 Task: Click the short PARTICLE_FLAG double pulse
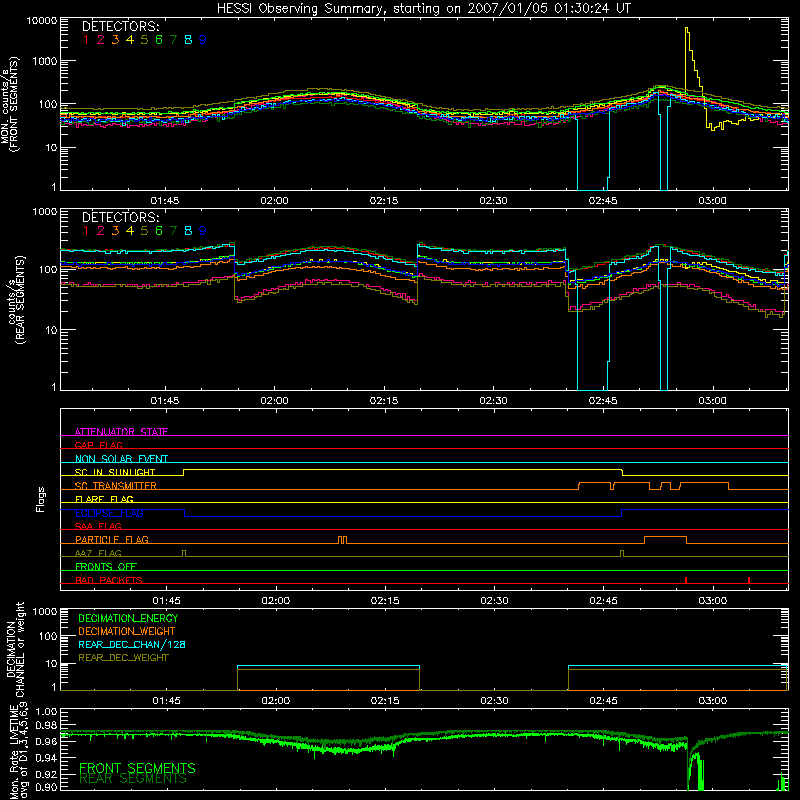tap(342, 540)
